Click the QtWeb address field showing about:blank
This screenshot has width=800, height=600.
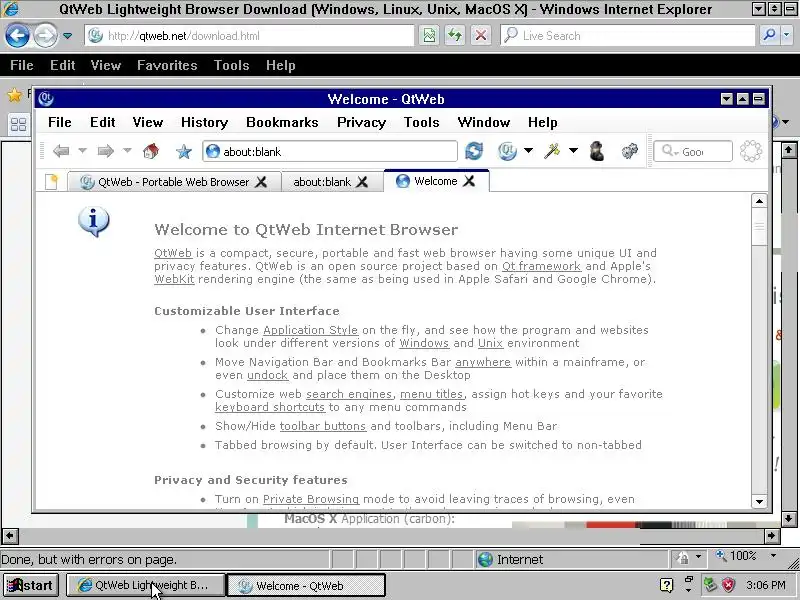[x=330, y=152]
